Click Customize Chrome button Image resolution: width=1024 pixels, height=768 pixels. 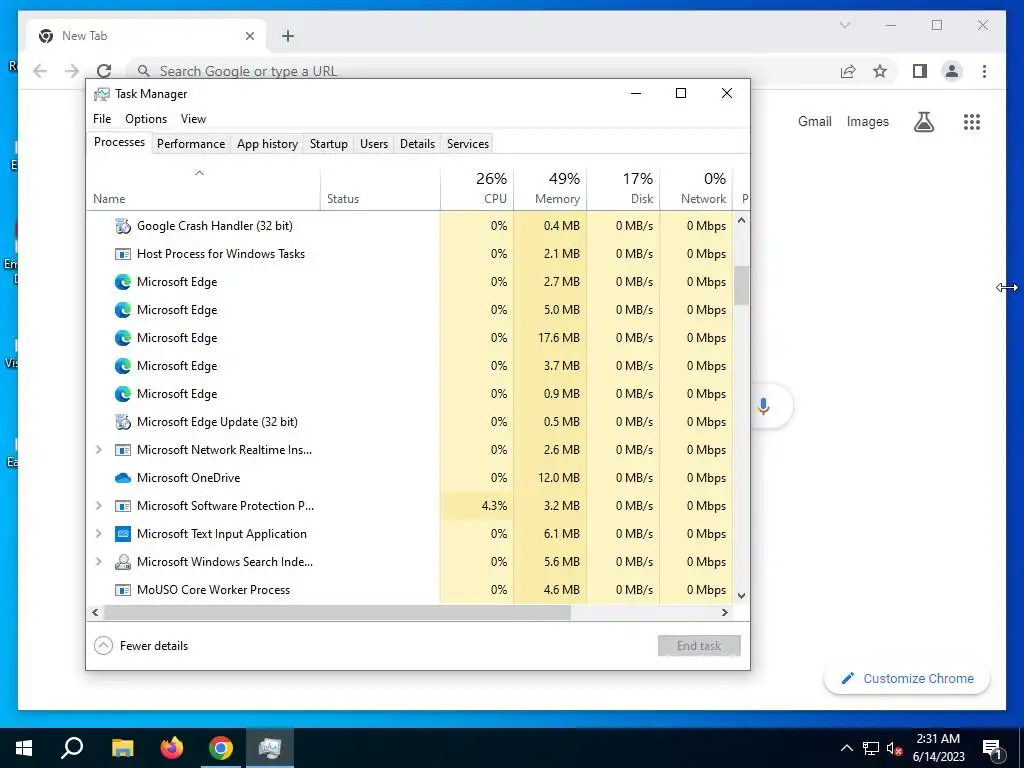(907, 679)
